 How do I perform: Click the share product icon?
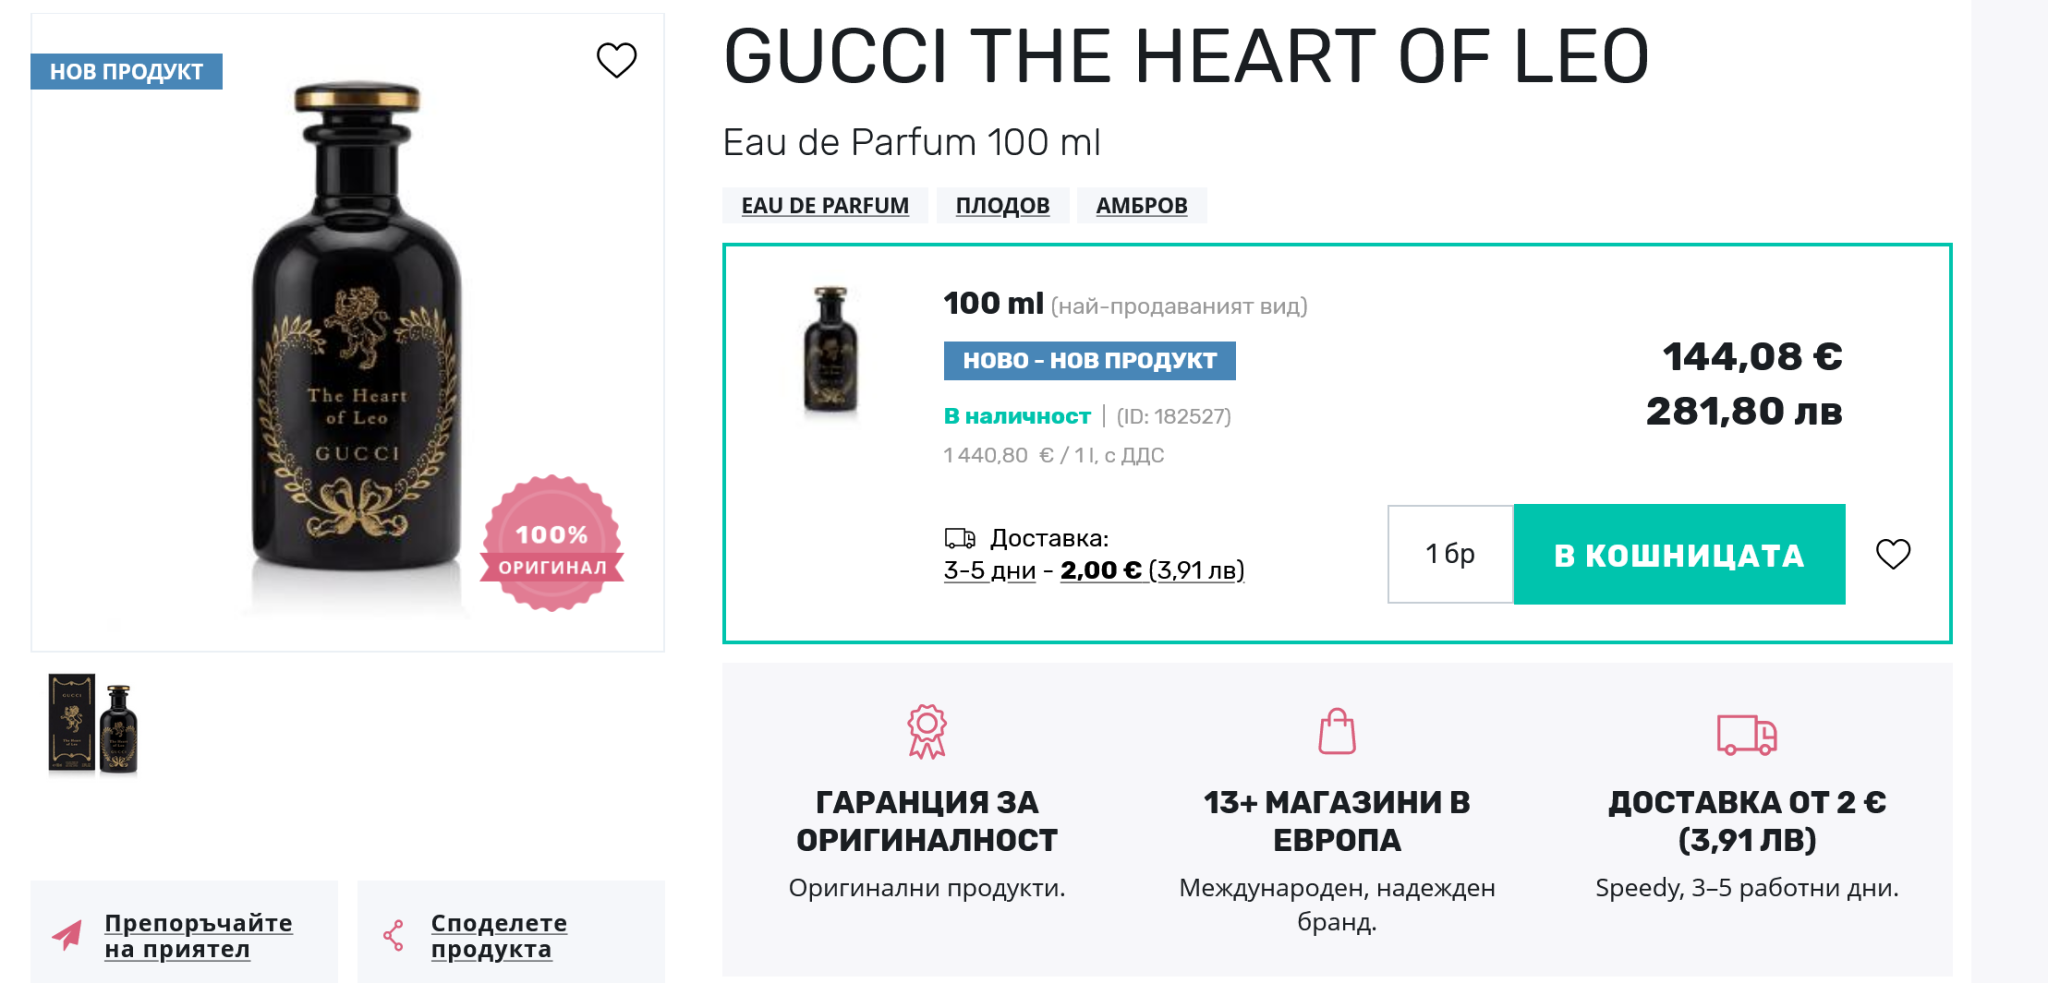pos(394,935)
